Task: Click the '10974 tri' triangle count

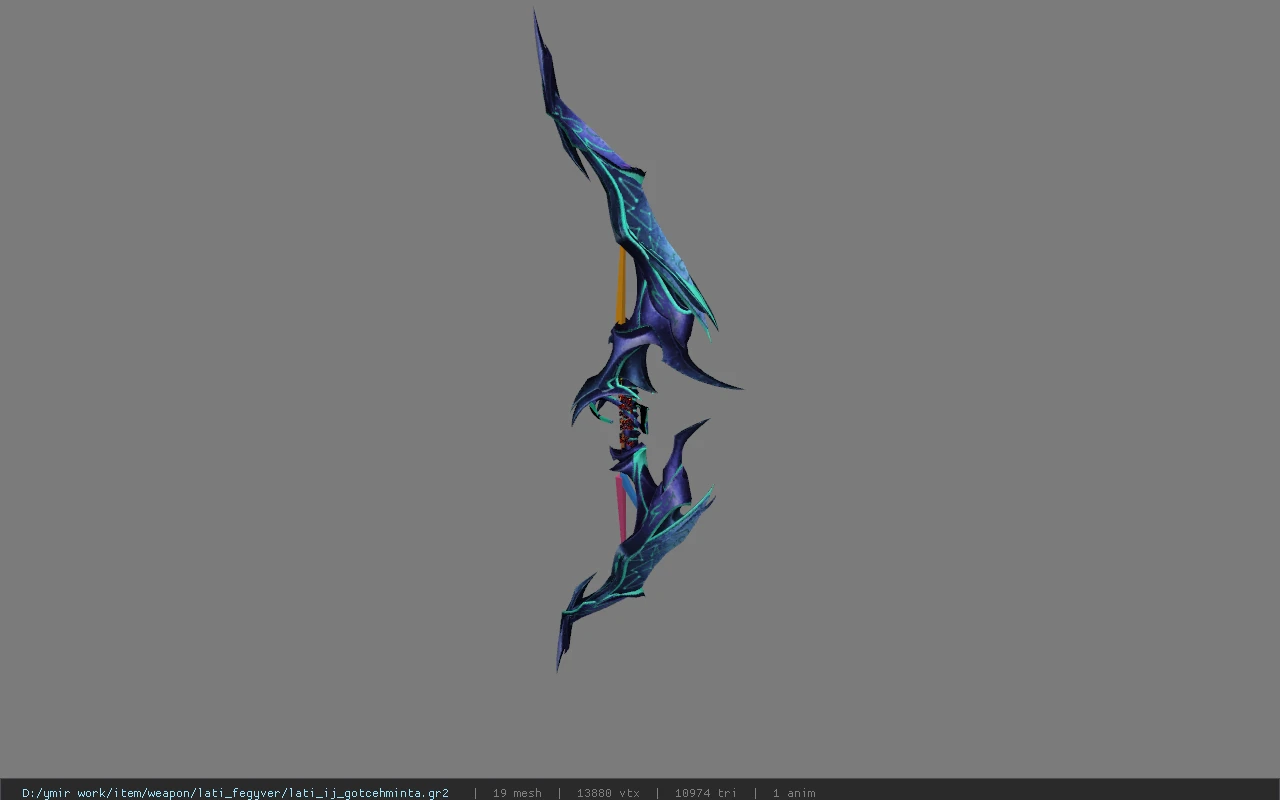Action: point(705,793)
